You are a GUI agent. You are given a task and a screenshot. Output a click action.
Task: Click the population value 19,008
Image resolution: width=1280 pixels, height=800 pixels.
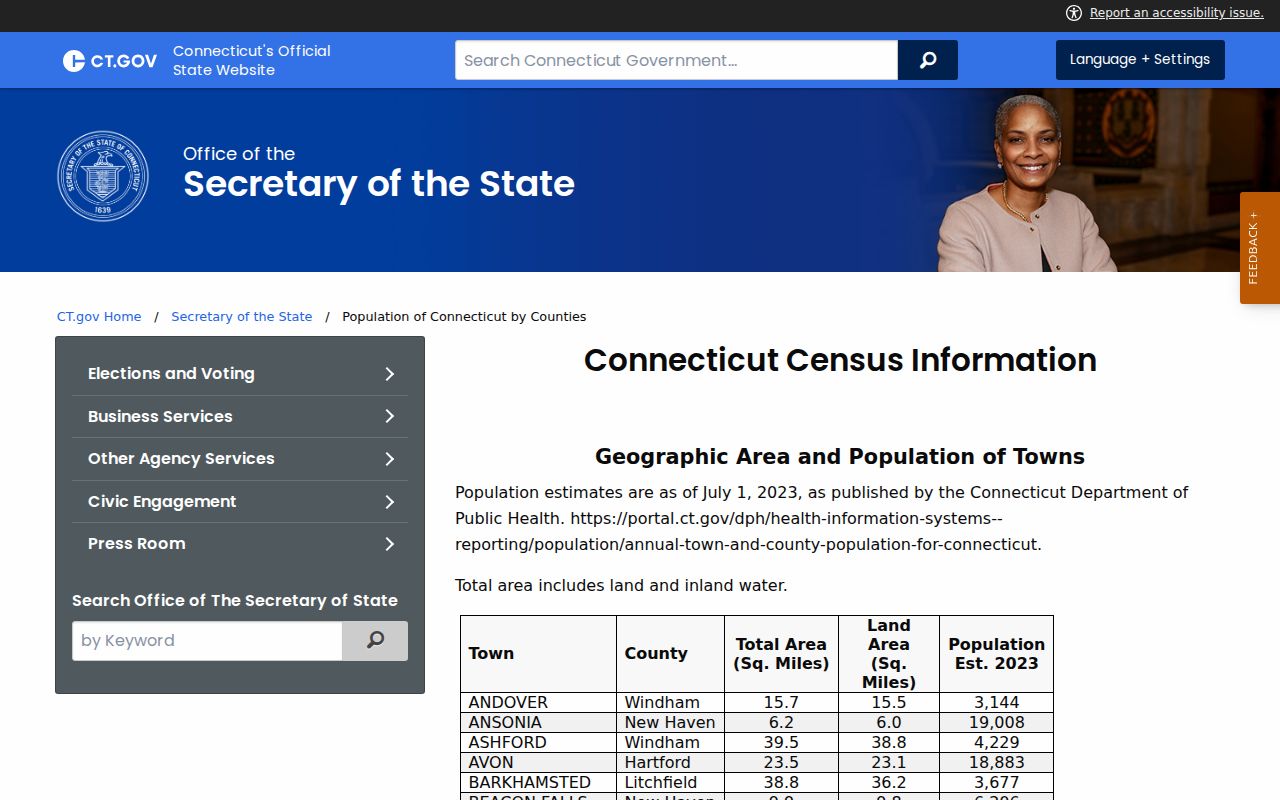click(x=997, y=723)
